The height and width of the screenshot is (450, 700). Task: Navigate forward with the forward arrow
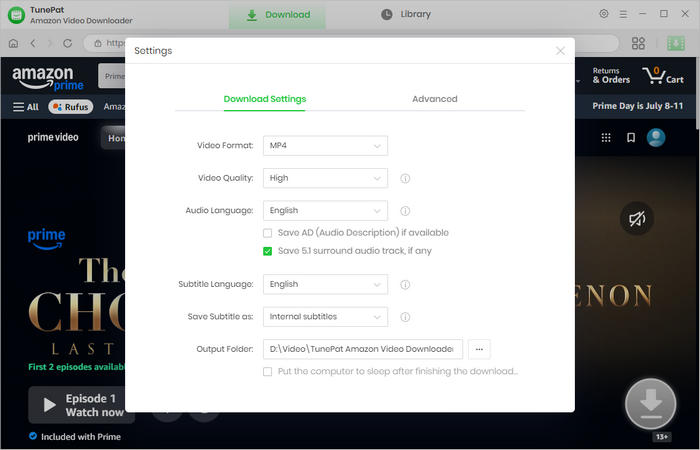tap(50, 43)
